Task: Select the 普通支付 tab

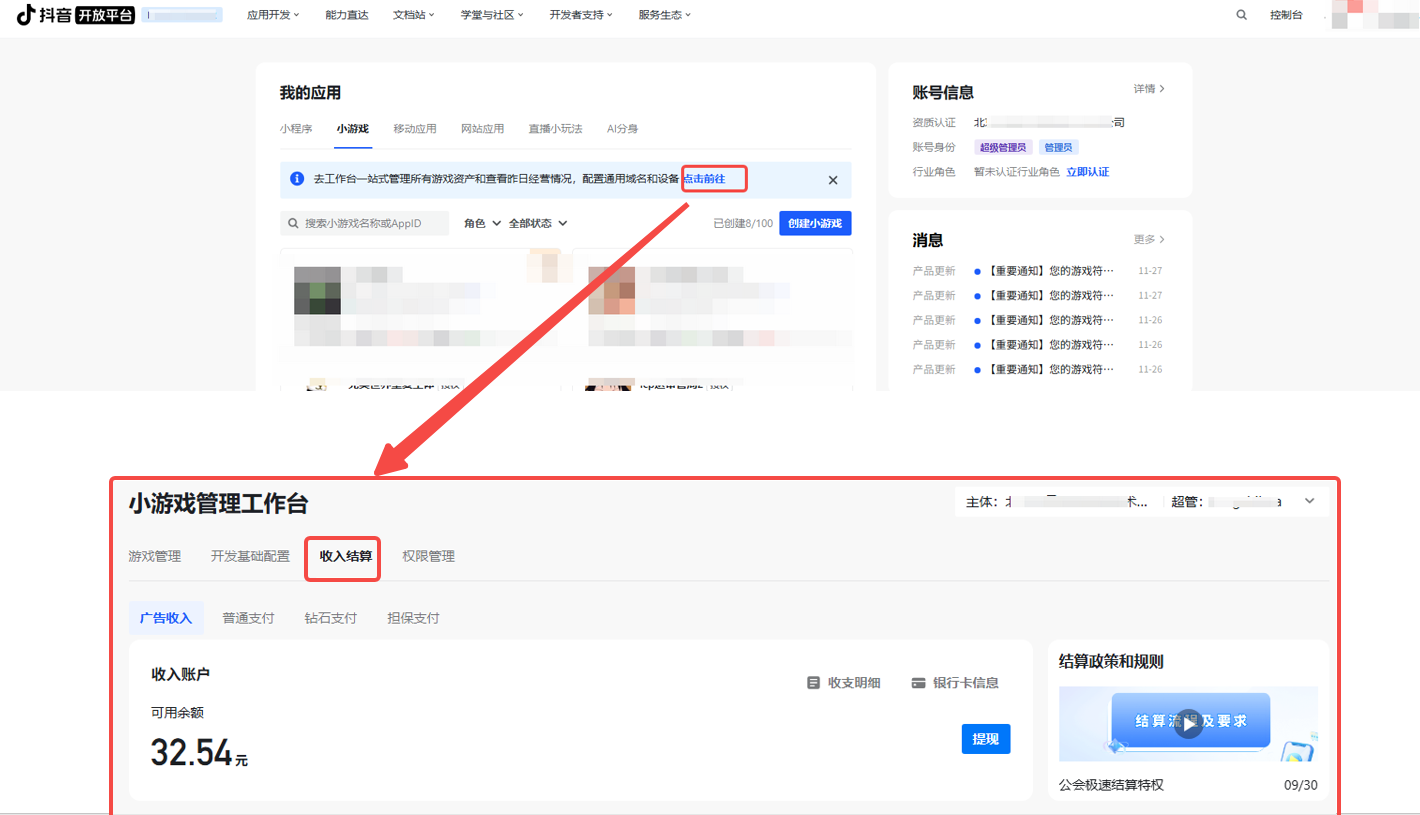Action: pyautogui.click(x=248, y=618)
